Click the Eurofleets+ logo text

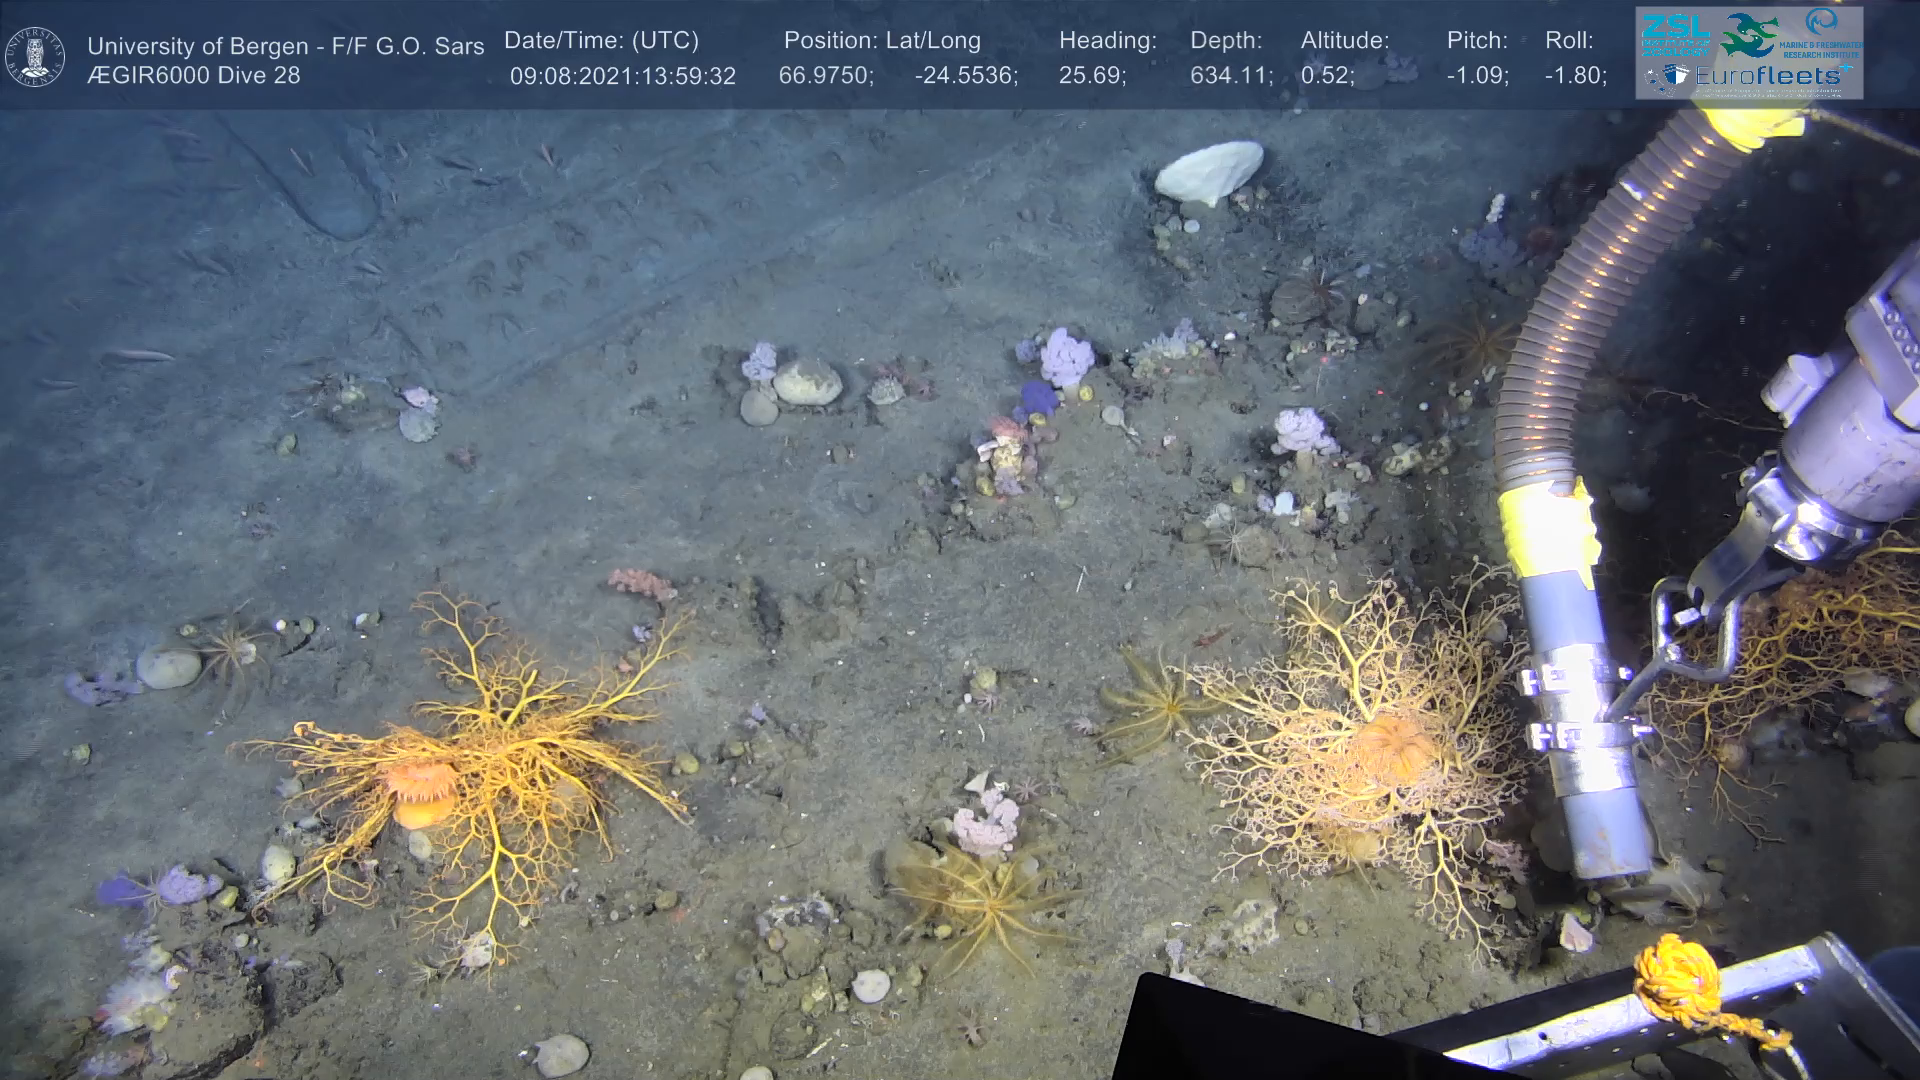(1768, 75)
